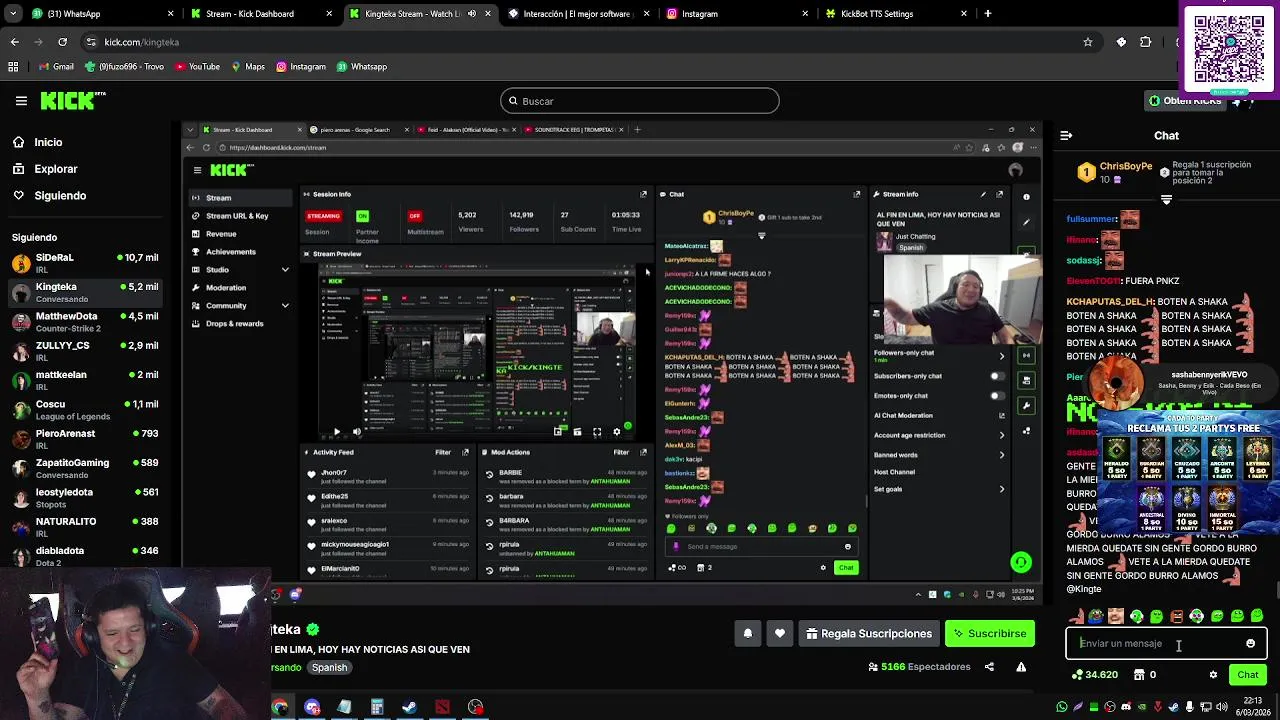Expand the chat leaderboard chevron

pos(1166,200)
